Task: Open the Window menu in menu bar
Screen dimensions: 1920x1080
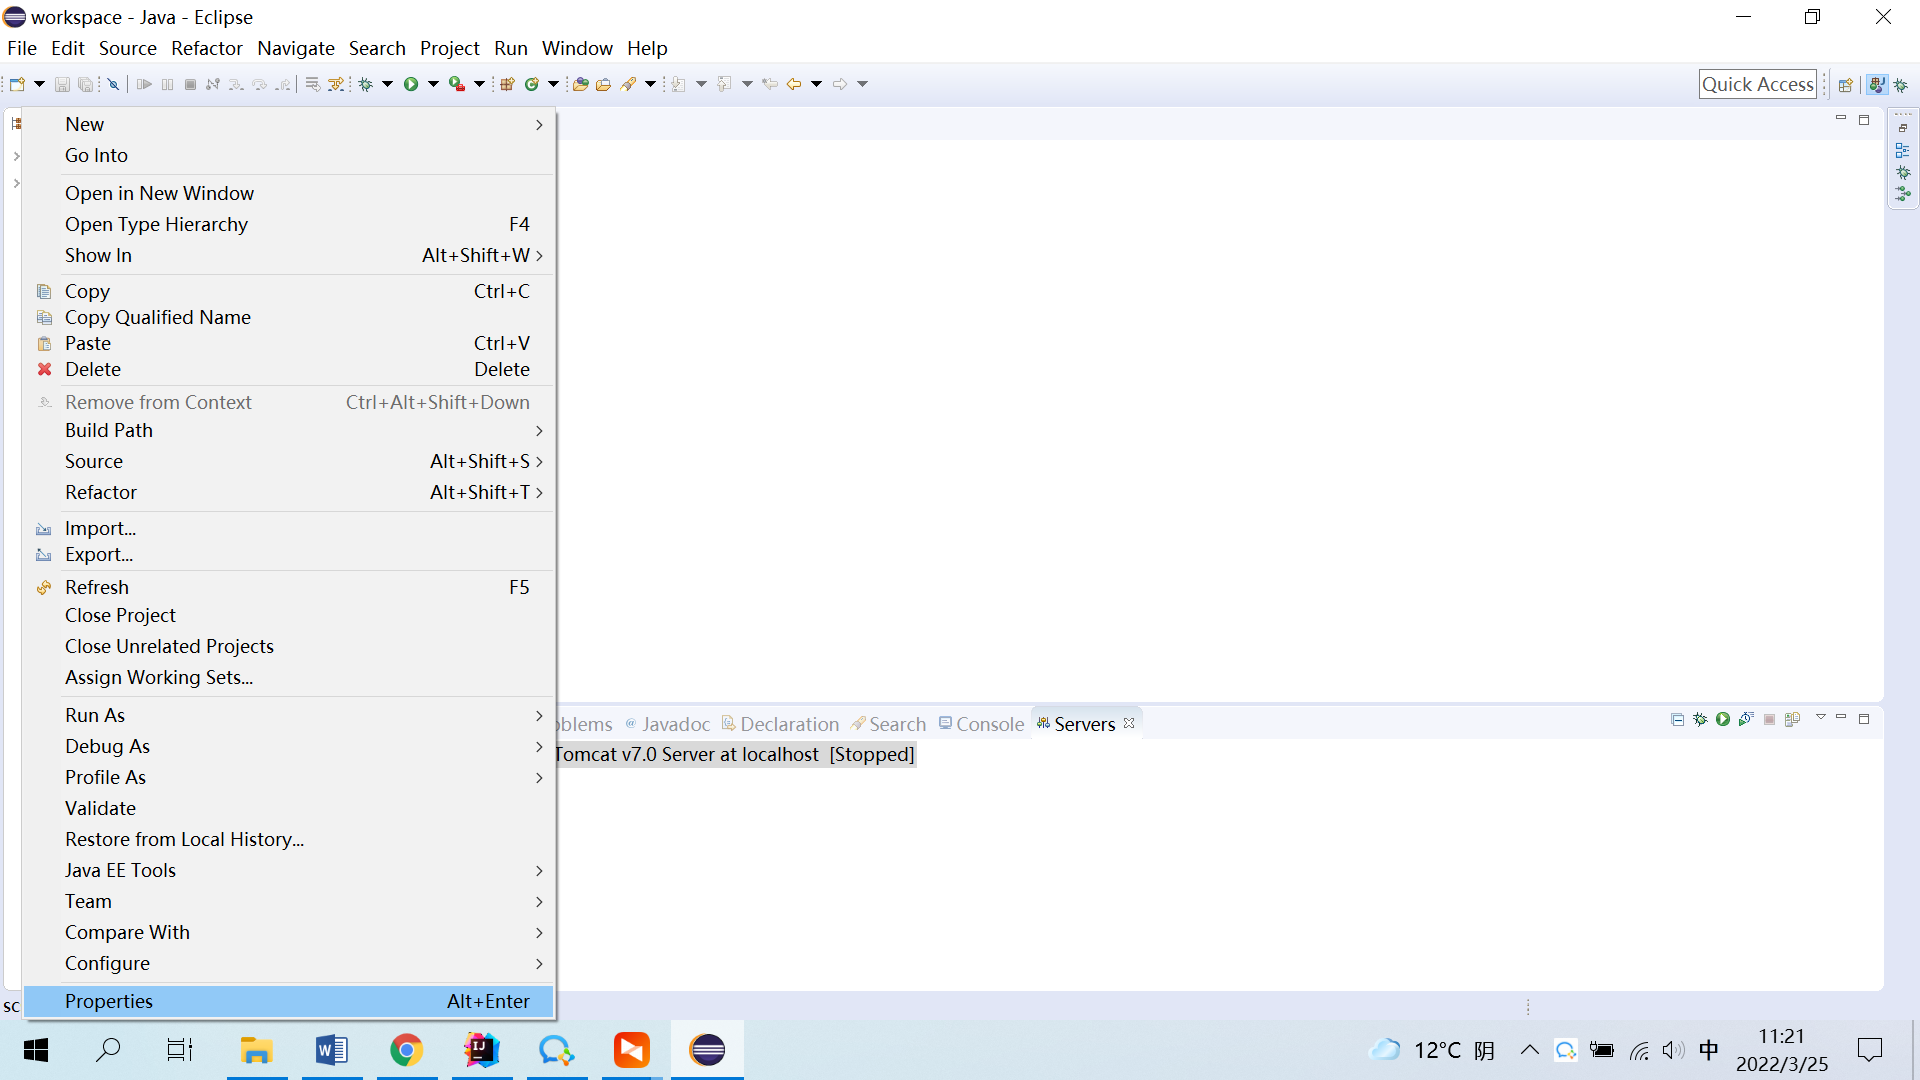Action: click(x=577, y=48)
